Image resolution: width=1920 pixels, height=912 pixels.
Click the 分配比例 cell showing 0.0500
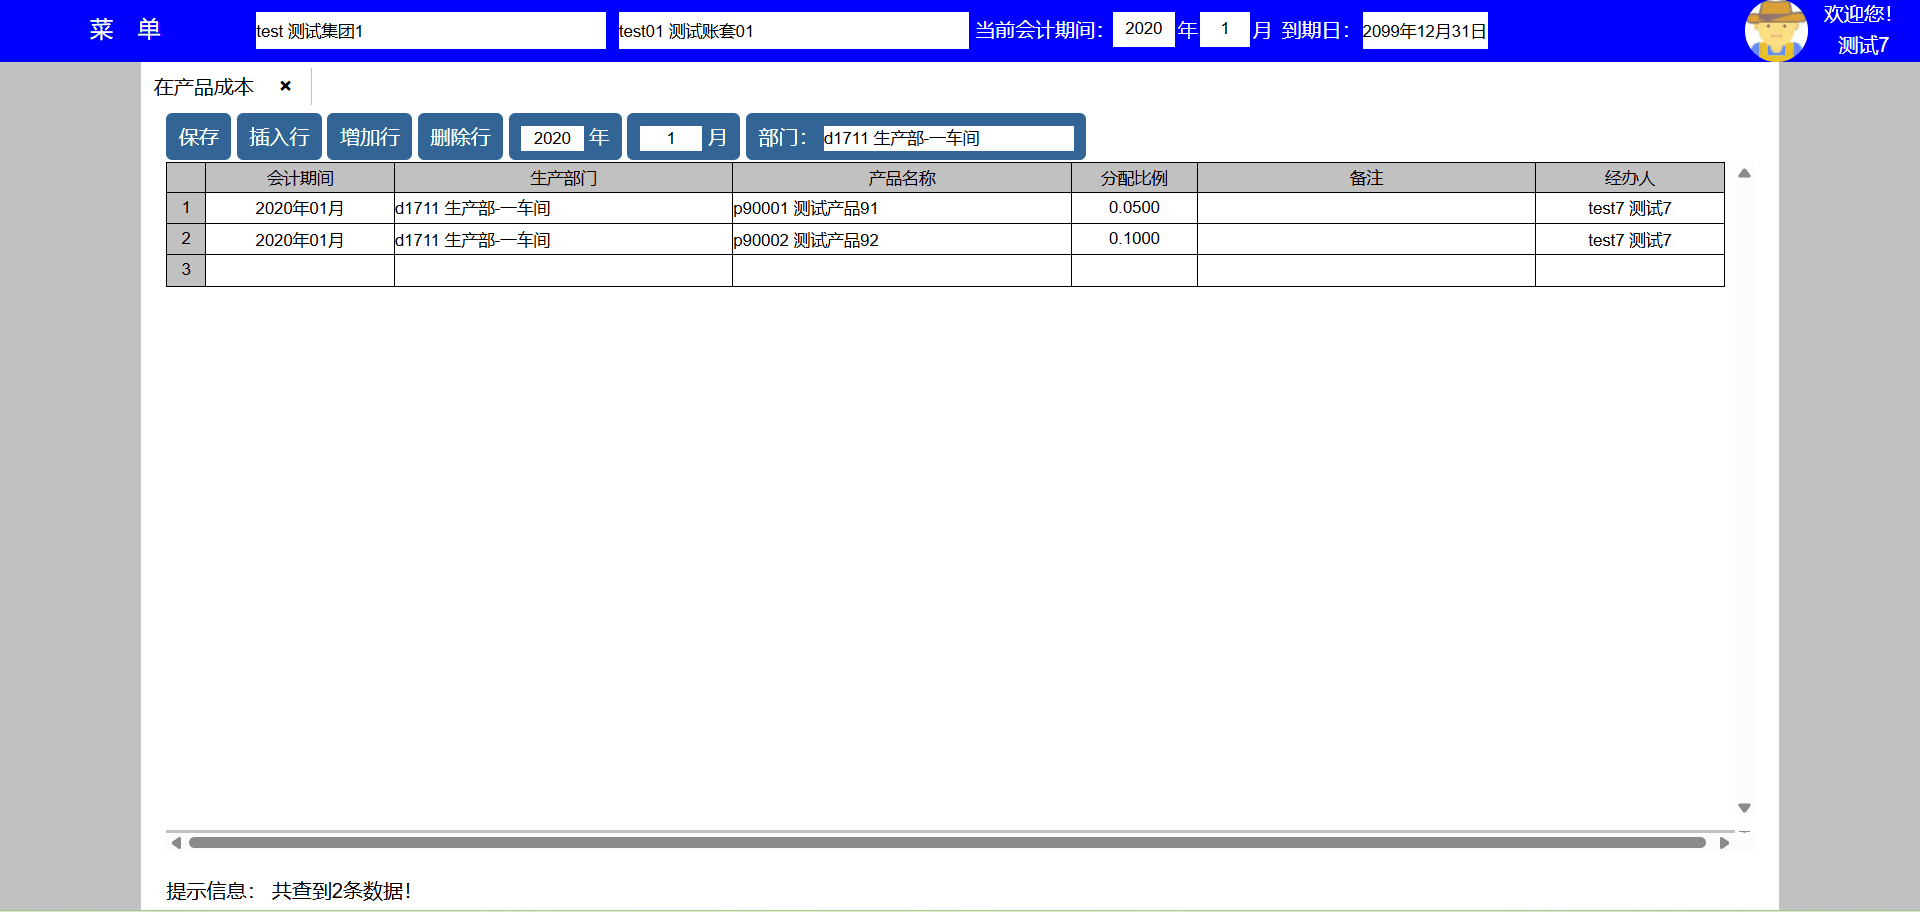(1133, 208)
